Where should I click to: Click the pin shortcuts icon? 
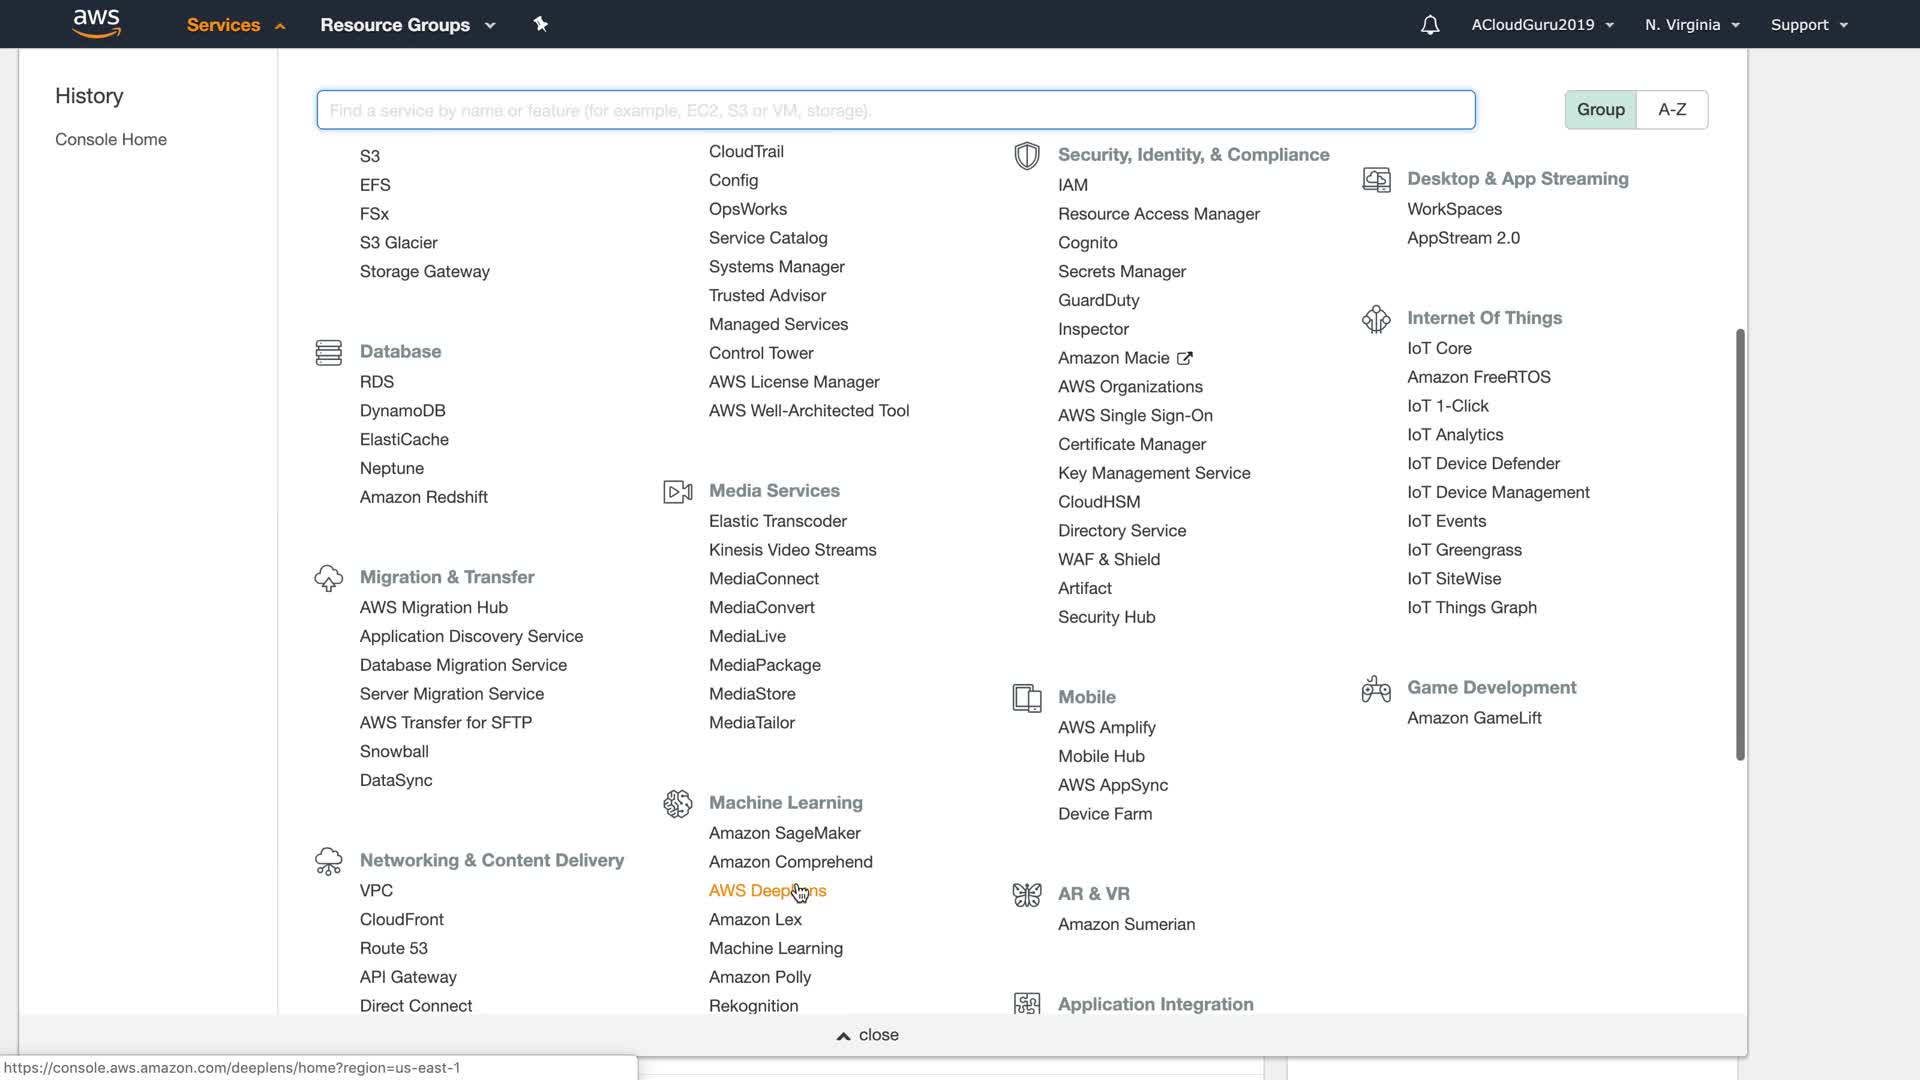[540, 24]
